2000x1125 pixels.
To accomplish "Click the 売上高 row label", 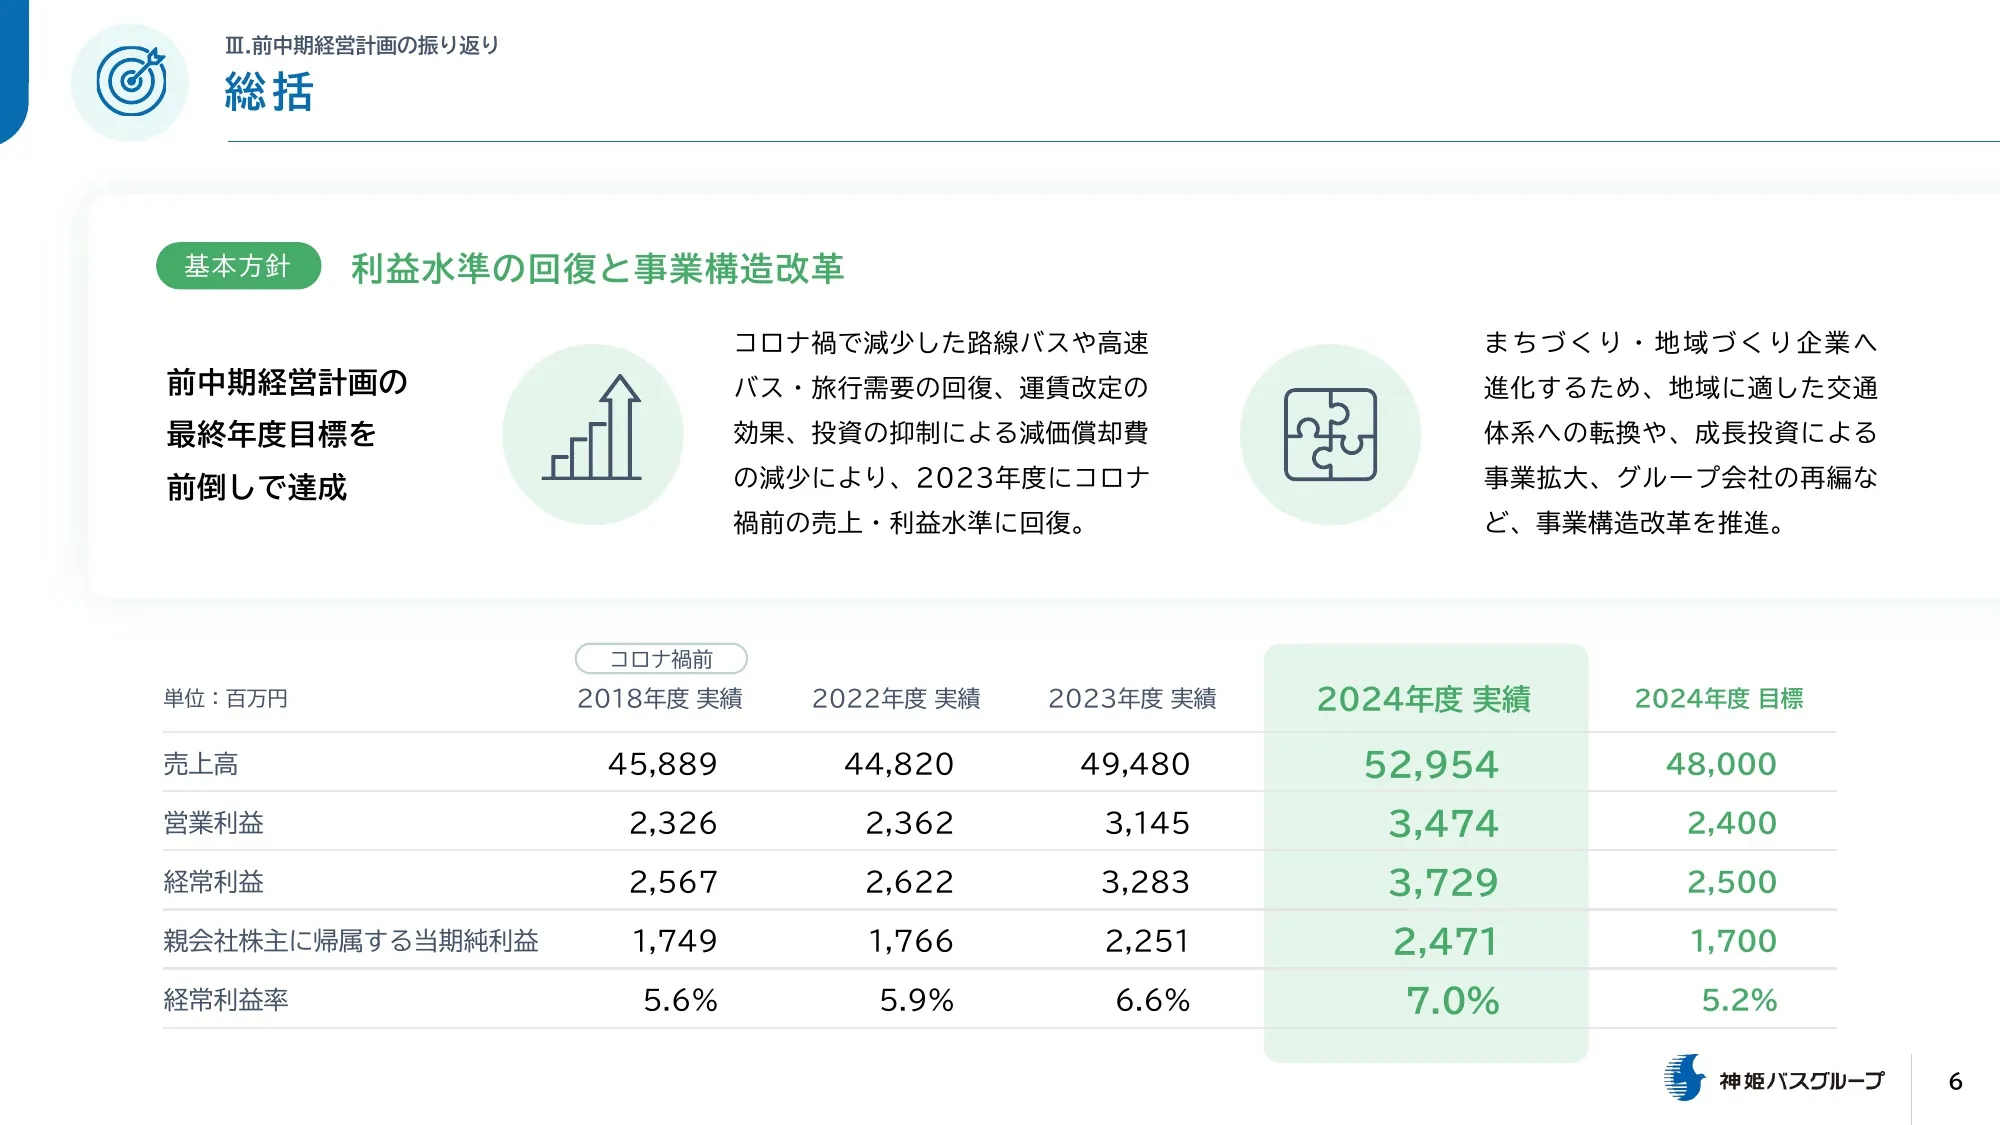I will pos(201,764).
